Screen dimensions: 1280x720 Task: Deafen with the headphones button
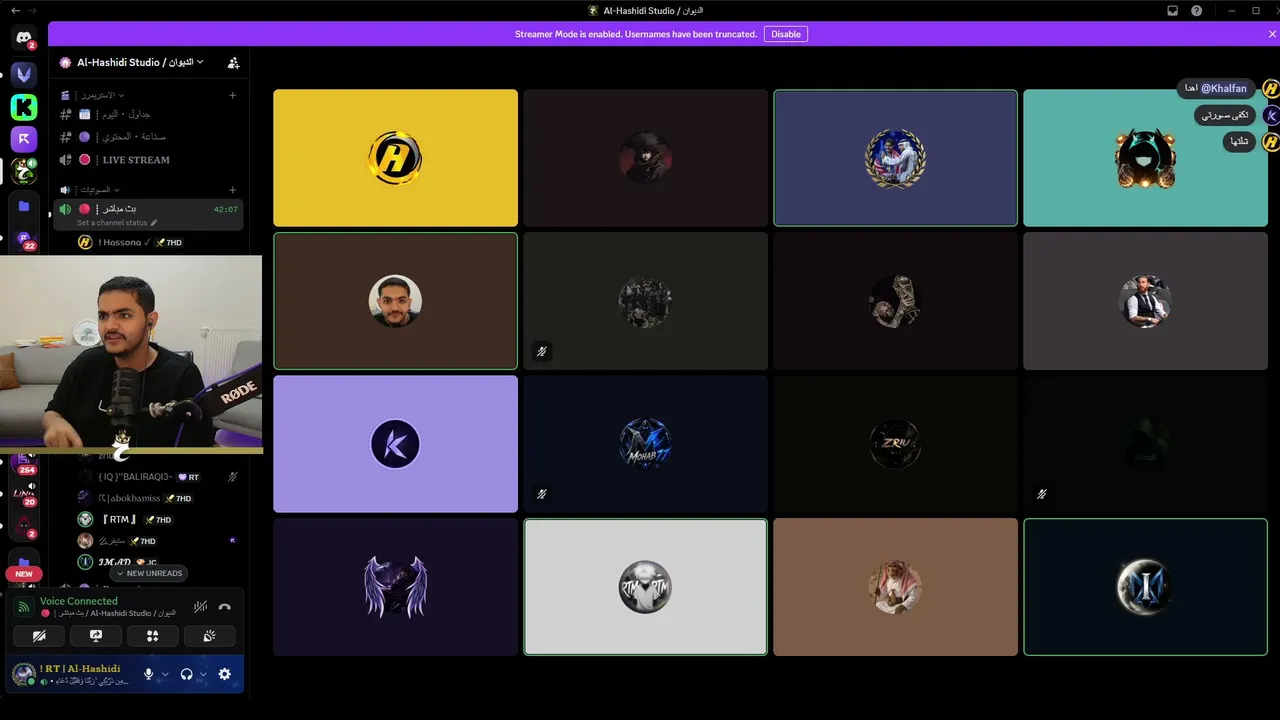point(186,674)
